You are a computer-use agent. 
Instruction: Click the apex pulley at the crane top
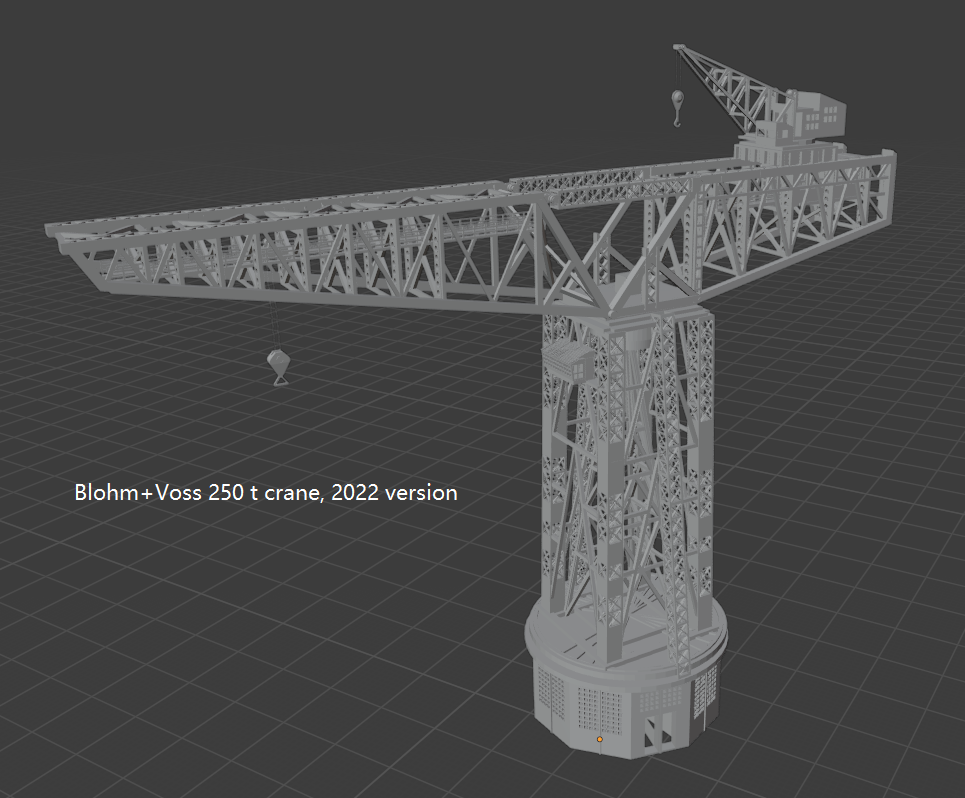pyautogui.click(x=677, y=46)
